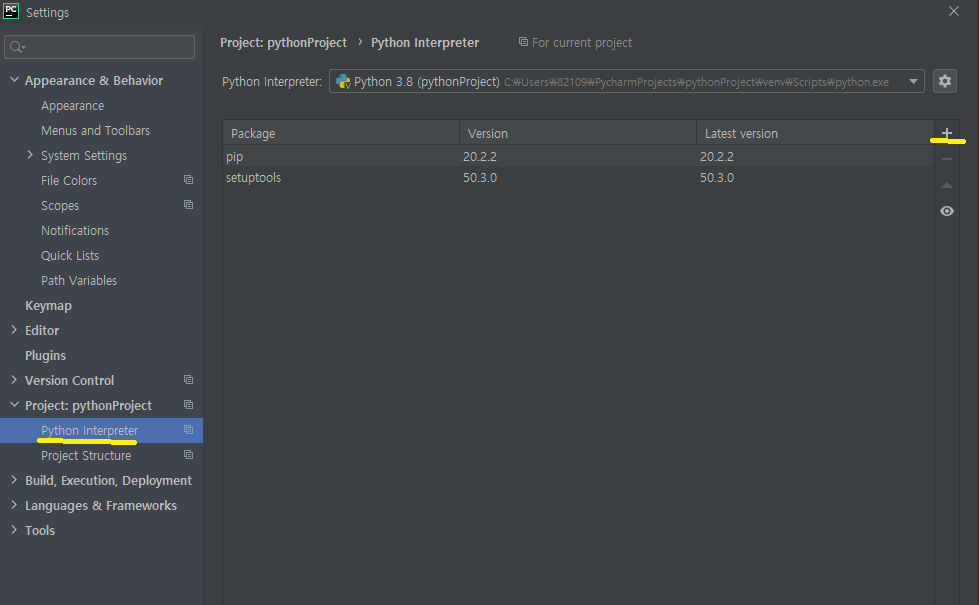Collapse the Project: pythonProject section
Viewport: 979px width, 605px height.
point(14,405)
